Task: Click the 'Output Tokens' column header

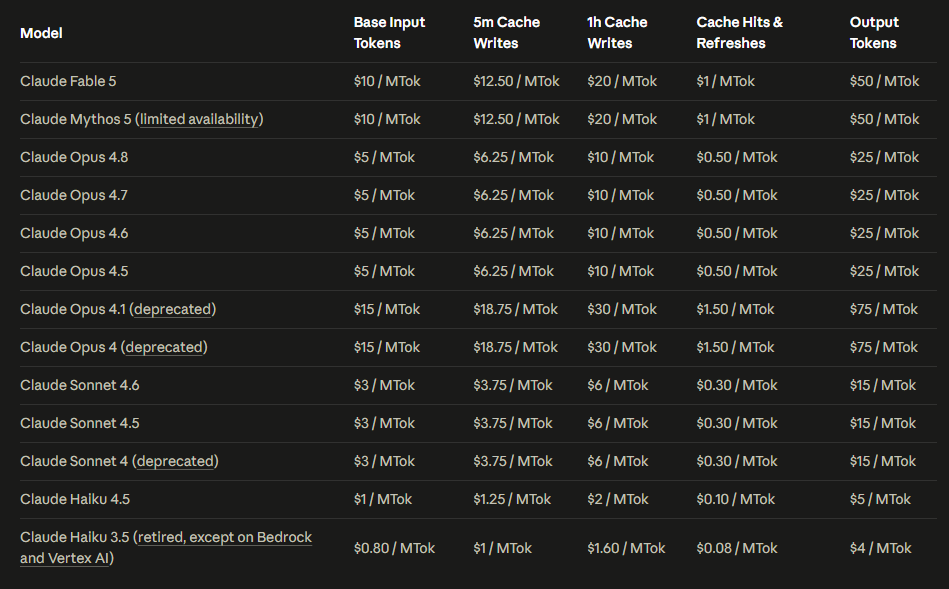Action: (x=874, y=33)
